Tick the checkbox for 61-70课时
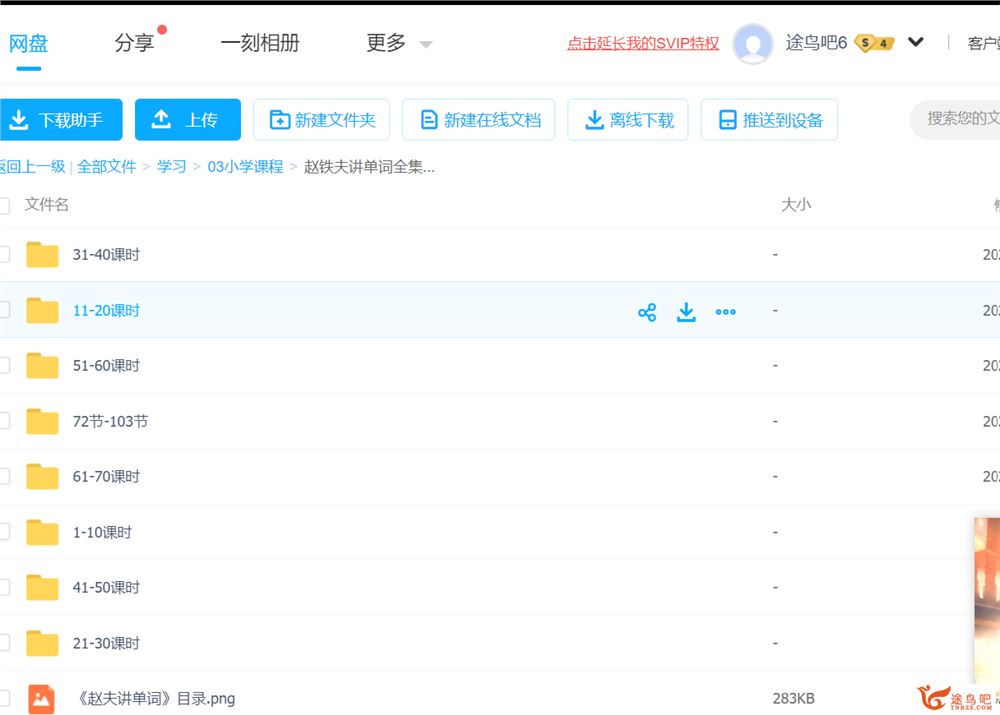The image size is (1000, 715). [4, 476]
